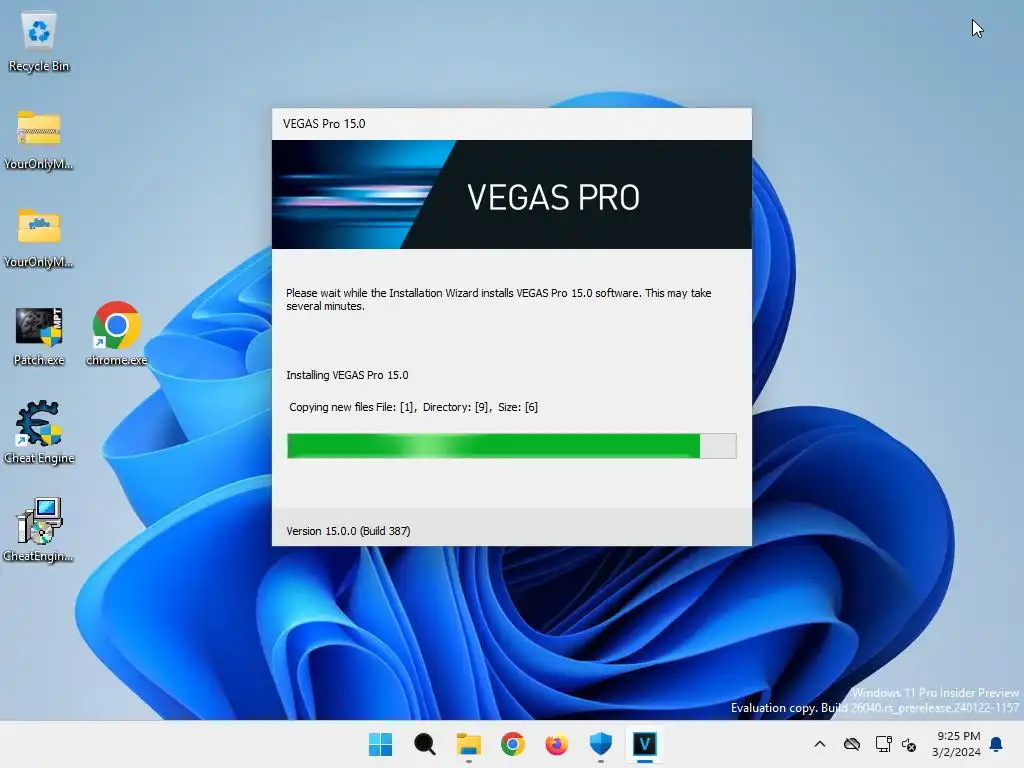
Task: Show hidden system tray icons
Action: (x=820, y=744)
